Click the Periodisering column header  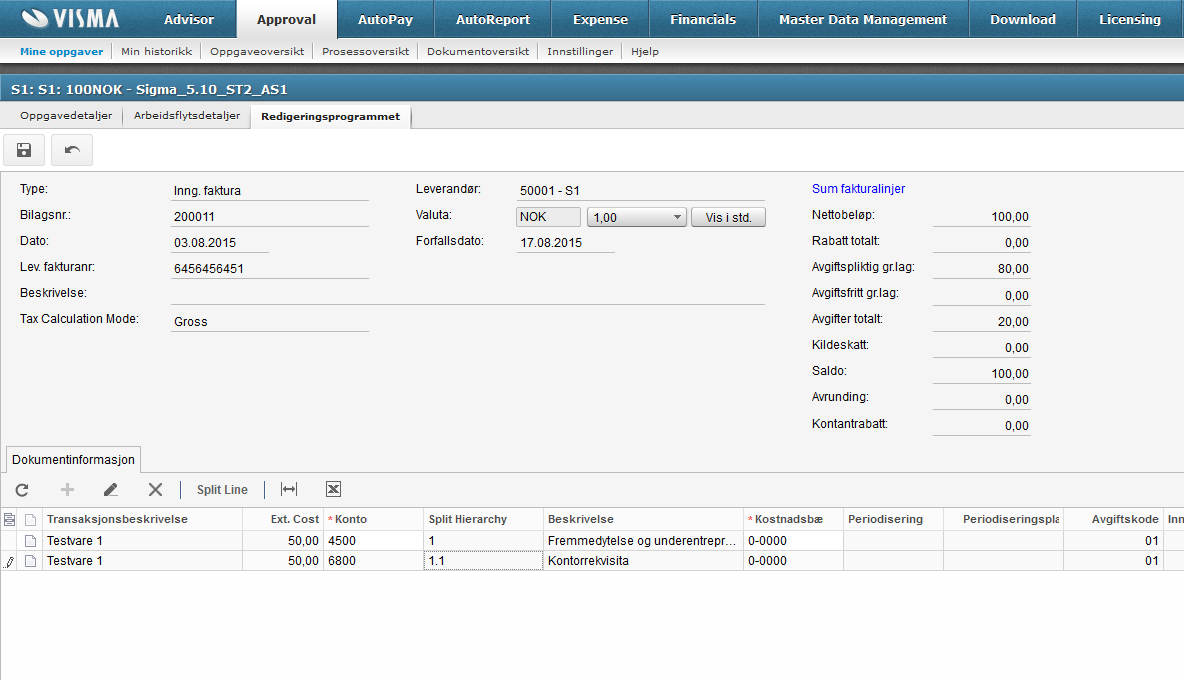click(893, 519)
